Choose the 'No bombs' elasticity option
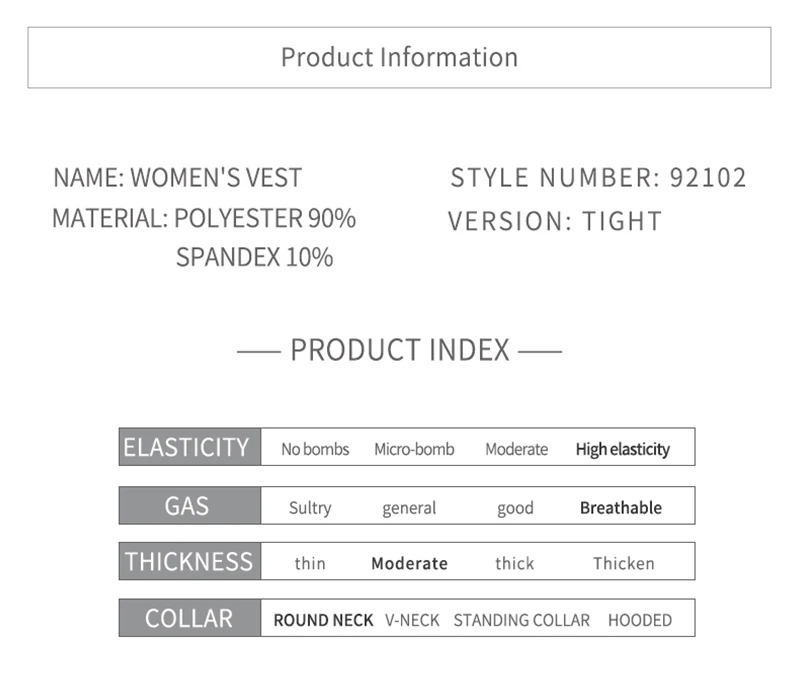Viewport: 800px width, 697px height. (x=315, y=449)
